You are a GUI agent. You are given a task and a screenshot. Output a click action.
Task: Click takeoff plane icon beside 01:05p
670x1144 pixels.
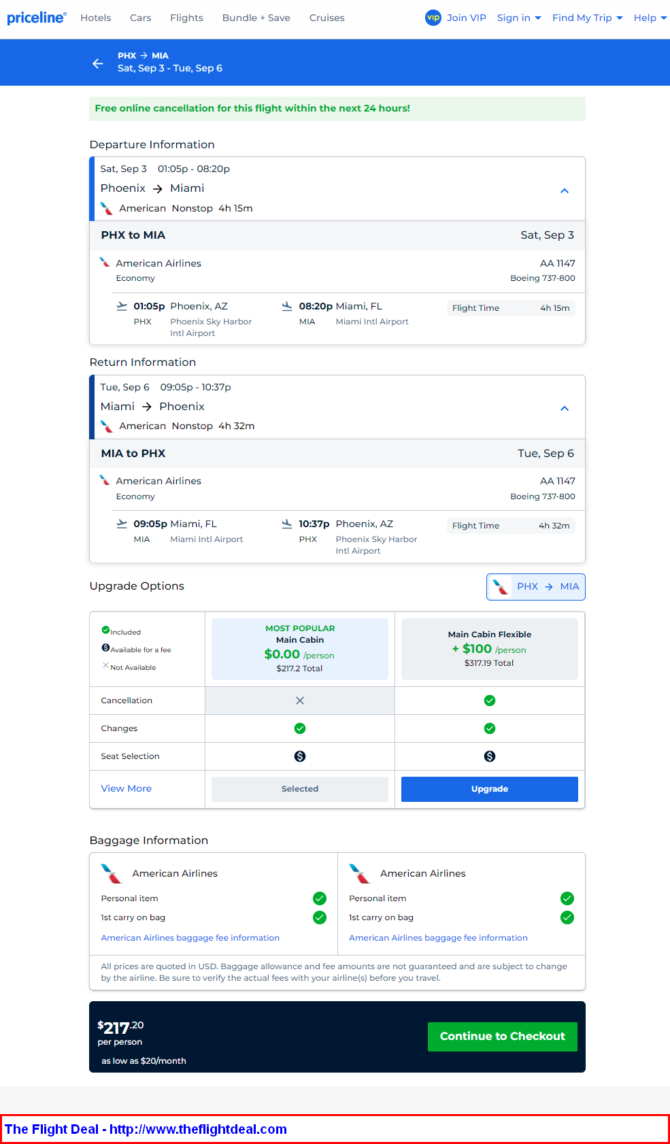[x=122, y=306]
